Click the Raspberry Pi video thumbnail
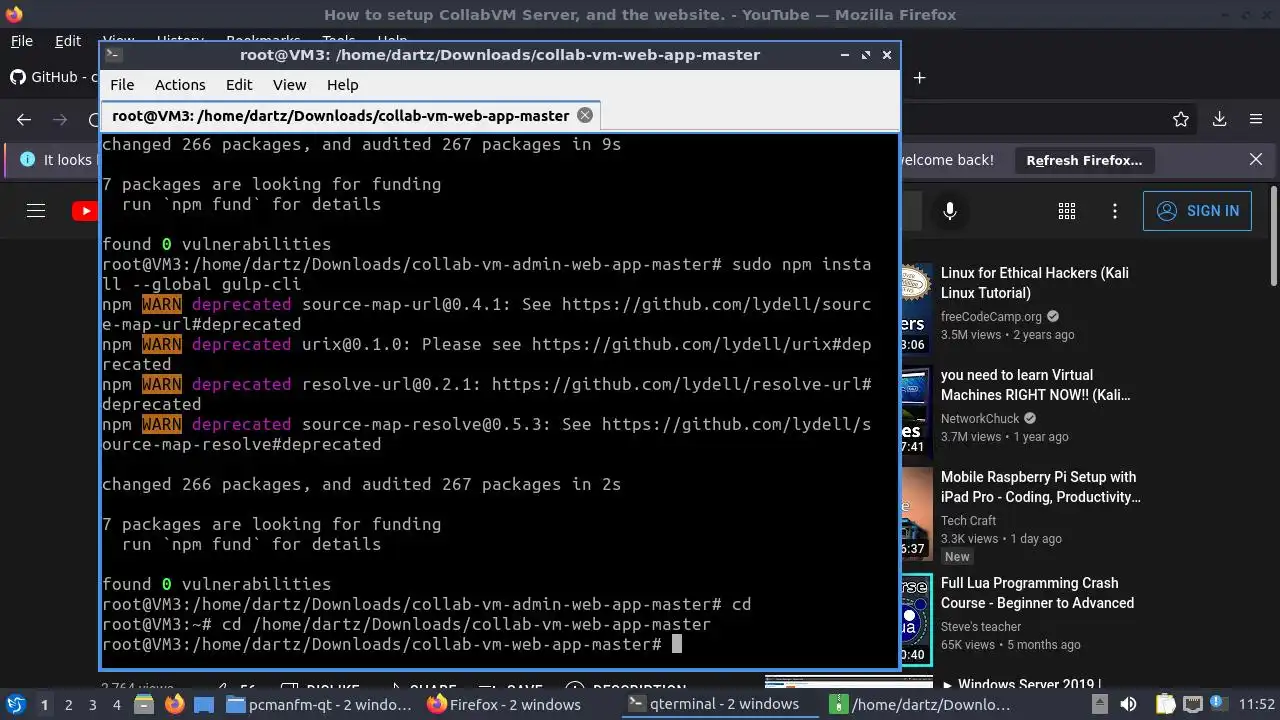Viewport: 1280px width, 720px height. click(916, 514)
